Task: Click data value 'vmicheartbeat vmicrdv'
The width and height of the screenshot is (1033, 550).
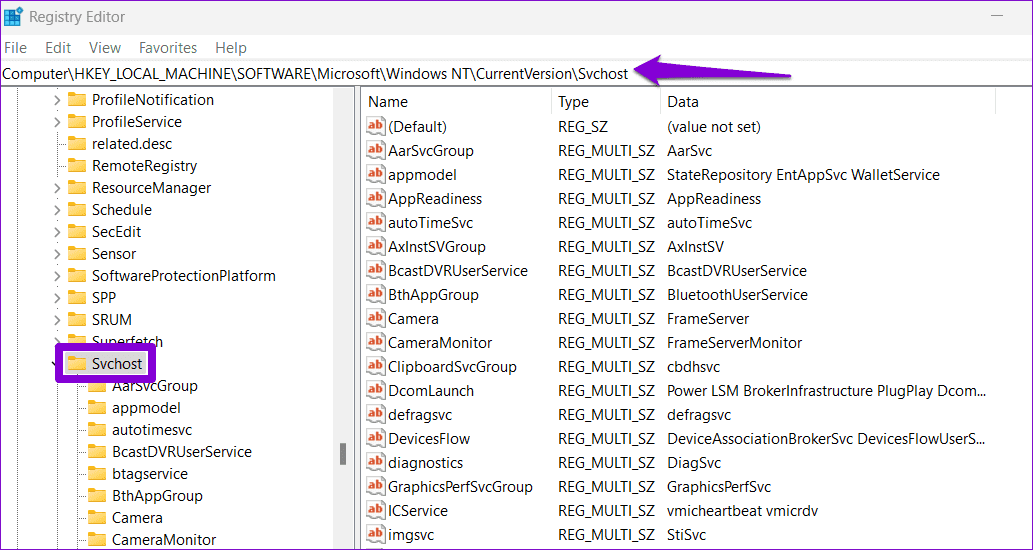Action: pos(742,511)
